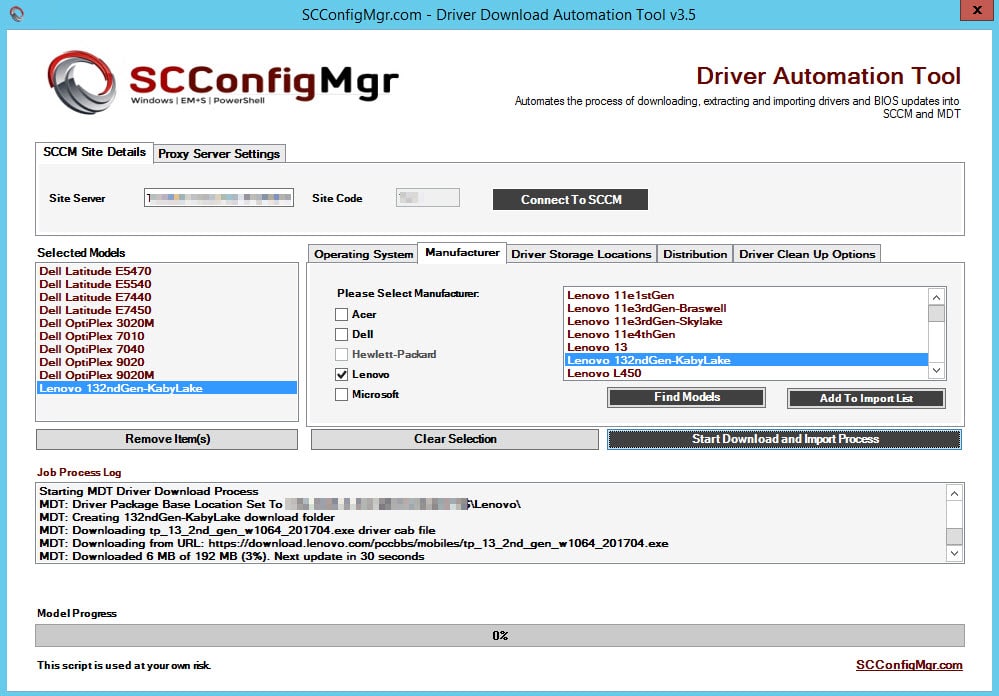The image size is (999, 696).
Task: Select Lenovo 11e4thGen model
Action: pyautogui.click(x=746, y=335)
